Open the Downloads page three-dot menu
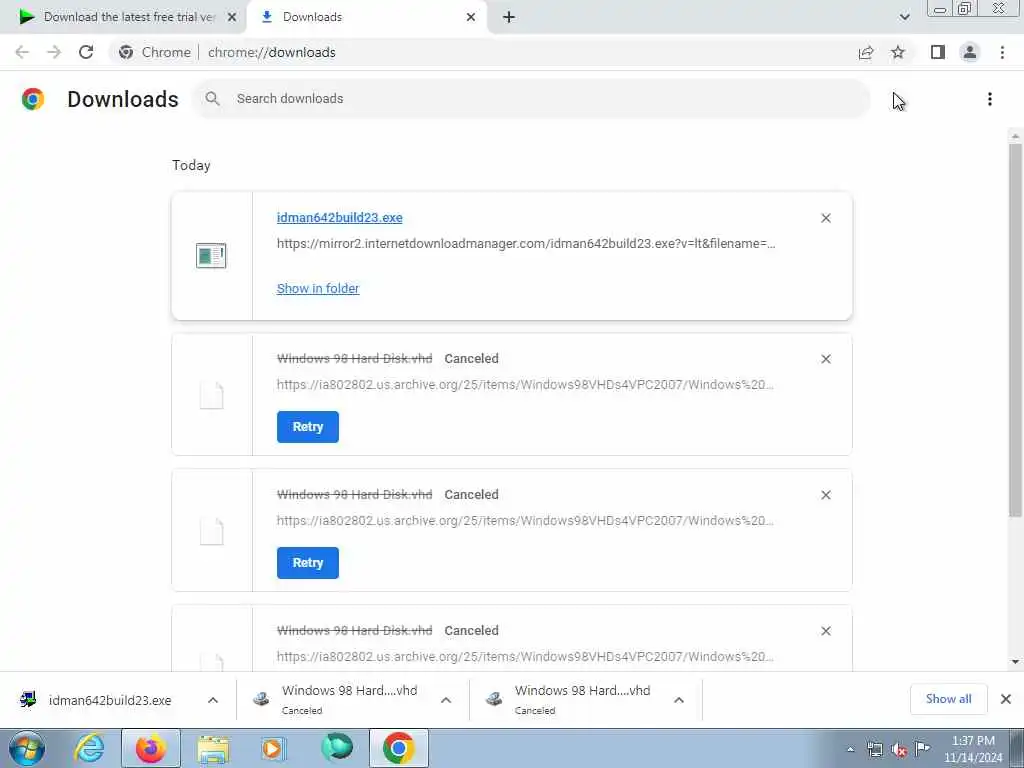 [990, 99]
